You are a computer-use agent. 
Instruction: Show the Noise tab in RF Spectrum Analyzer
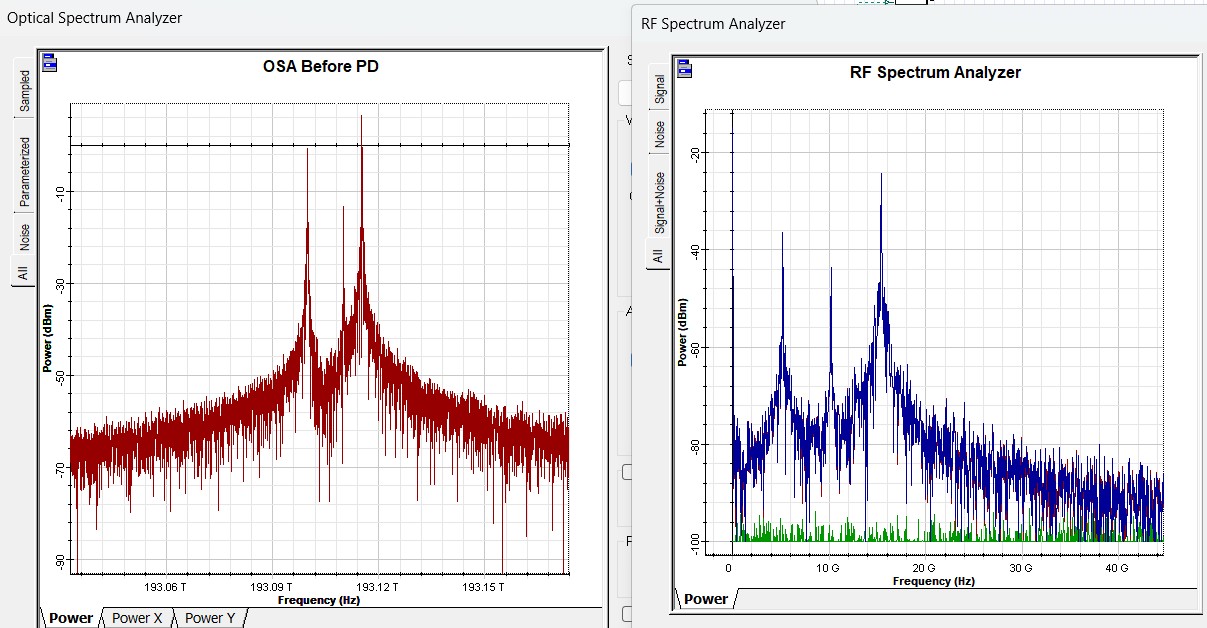tap(659, 134)
